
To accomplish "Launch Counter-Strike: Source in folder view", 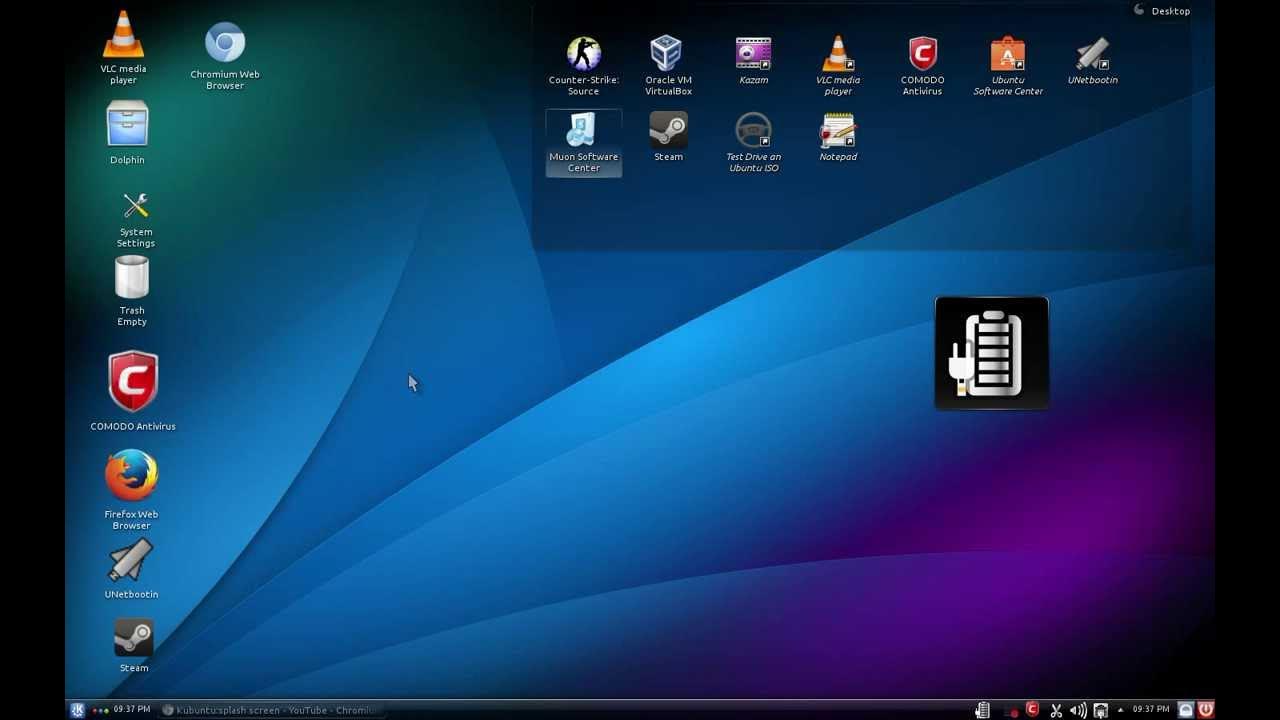I will [584, 66].
